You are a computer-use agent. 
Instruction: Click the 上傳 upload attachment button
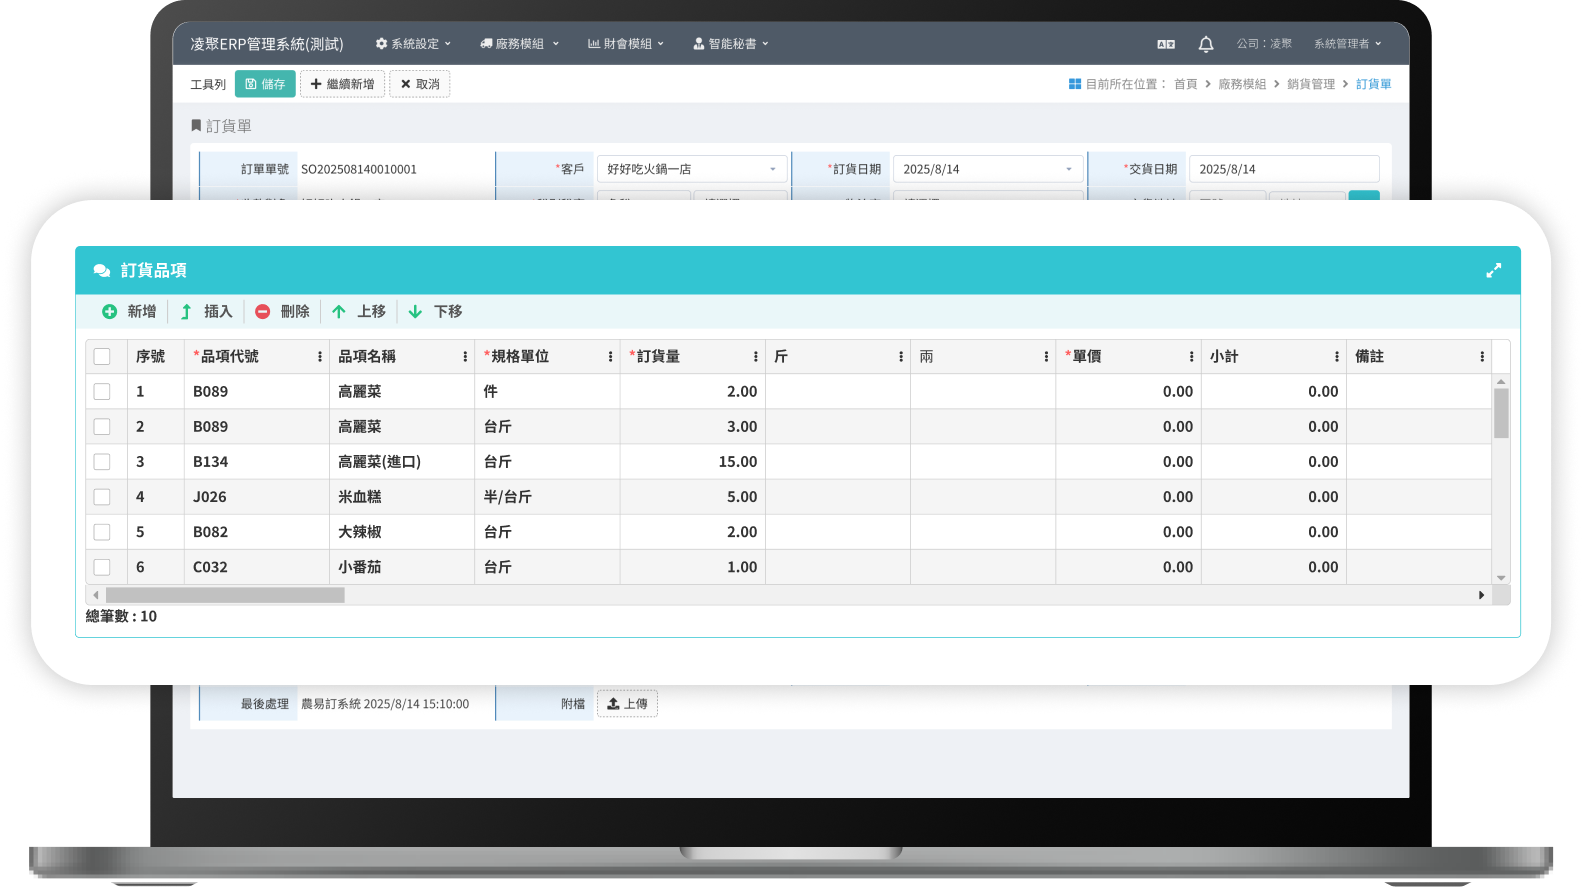627,704
